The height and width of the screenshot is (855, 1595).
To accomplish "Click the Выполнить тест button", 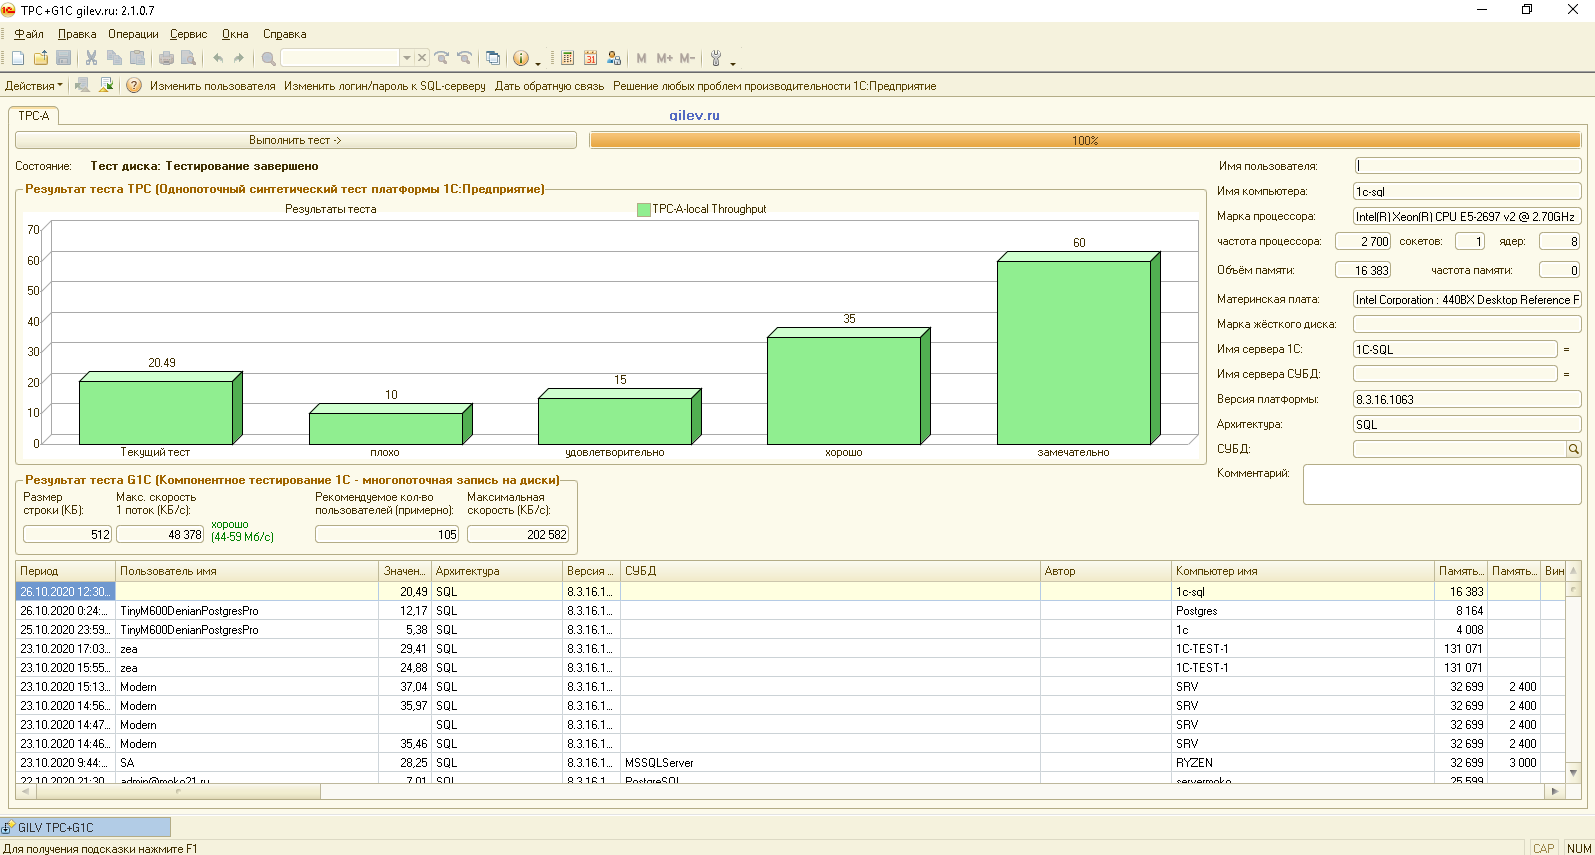I will point(296,141).
